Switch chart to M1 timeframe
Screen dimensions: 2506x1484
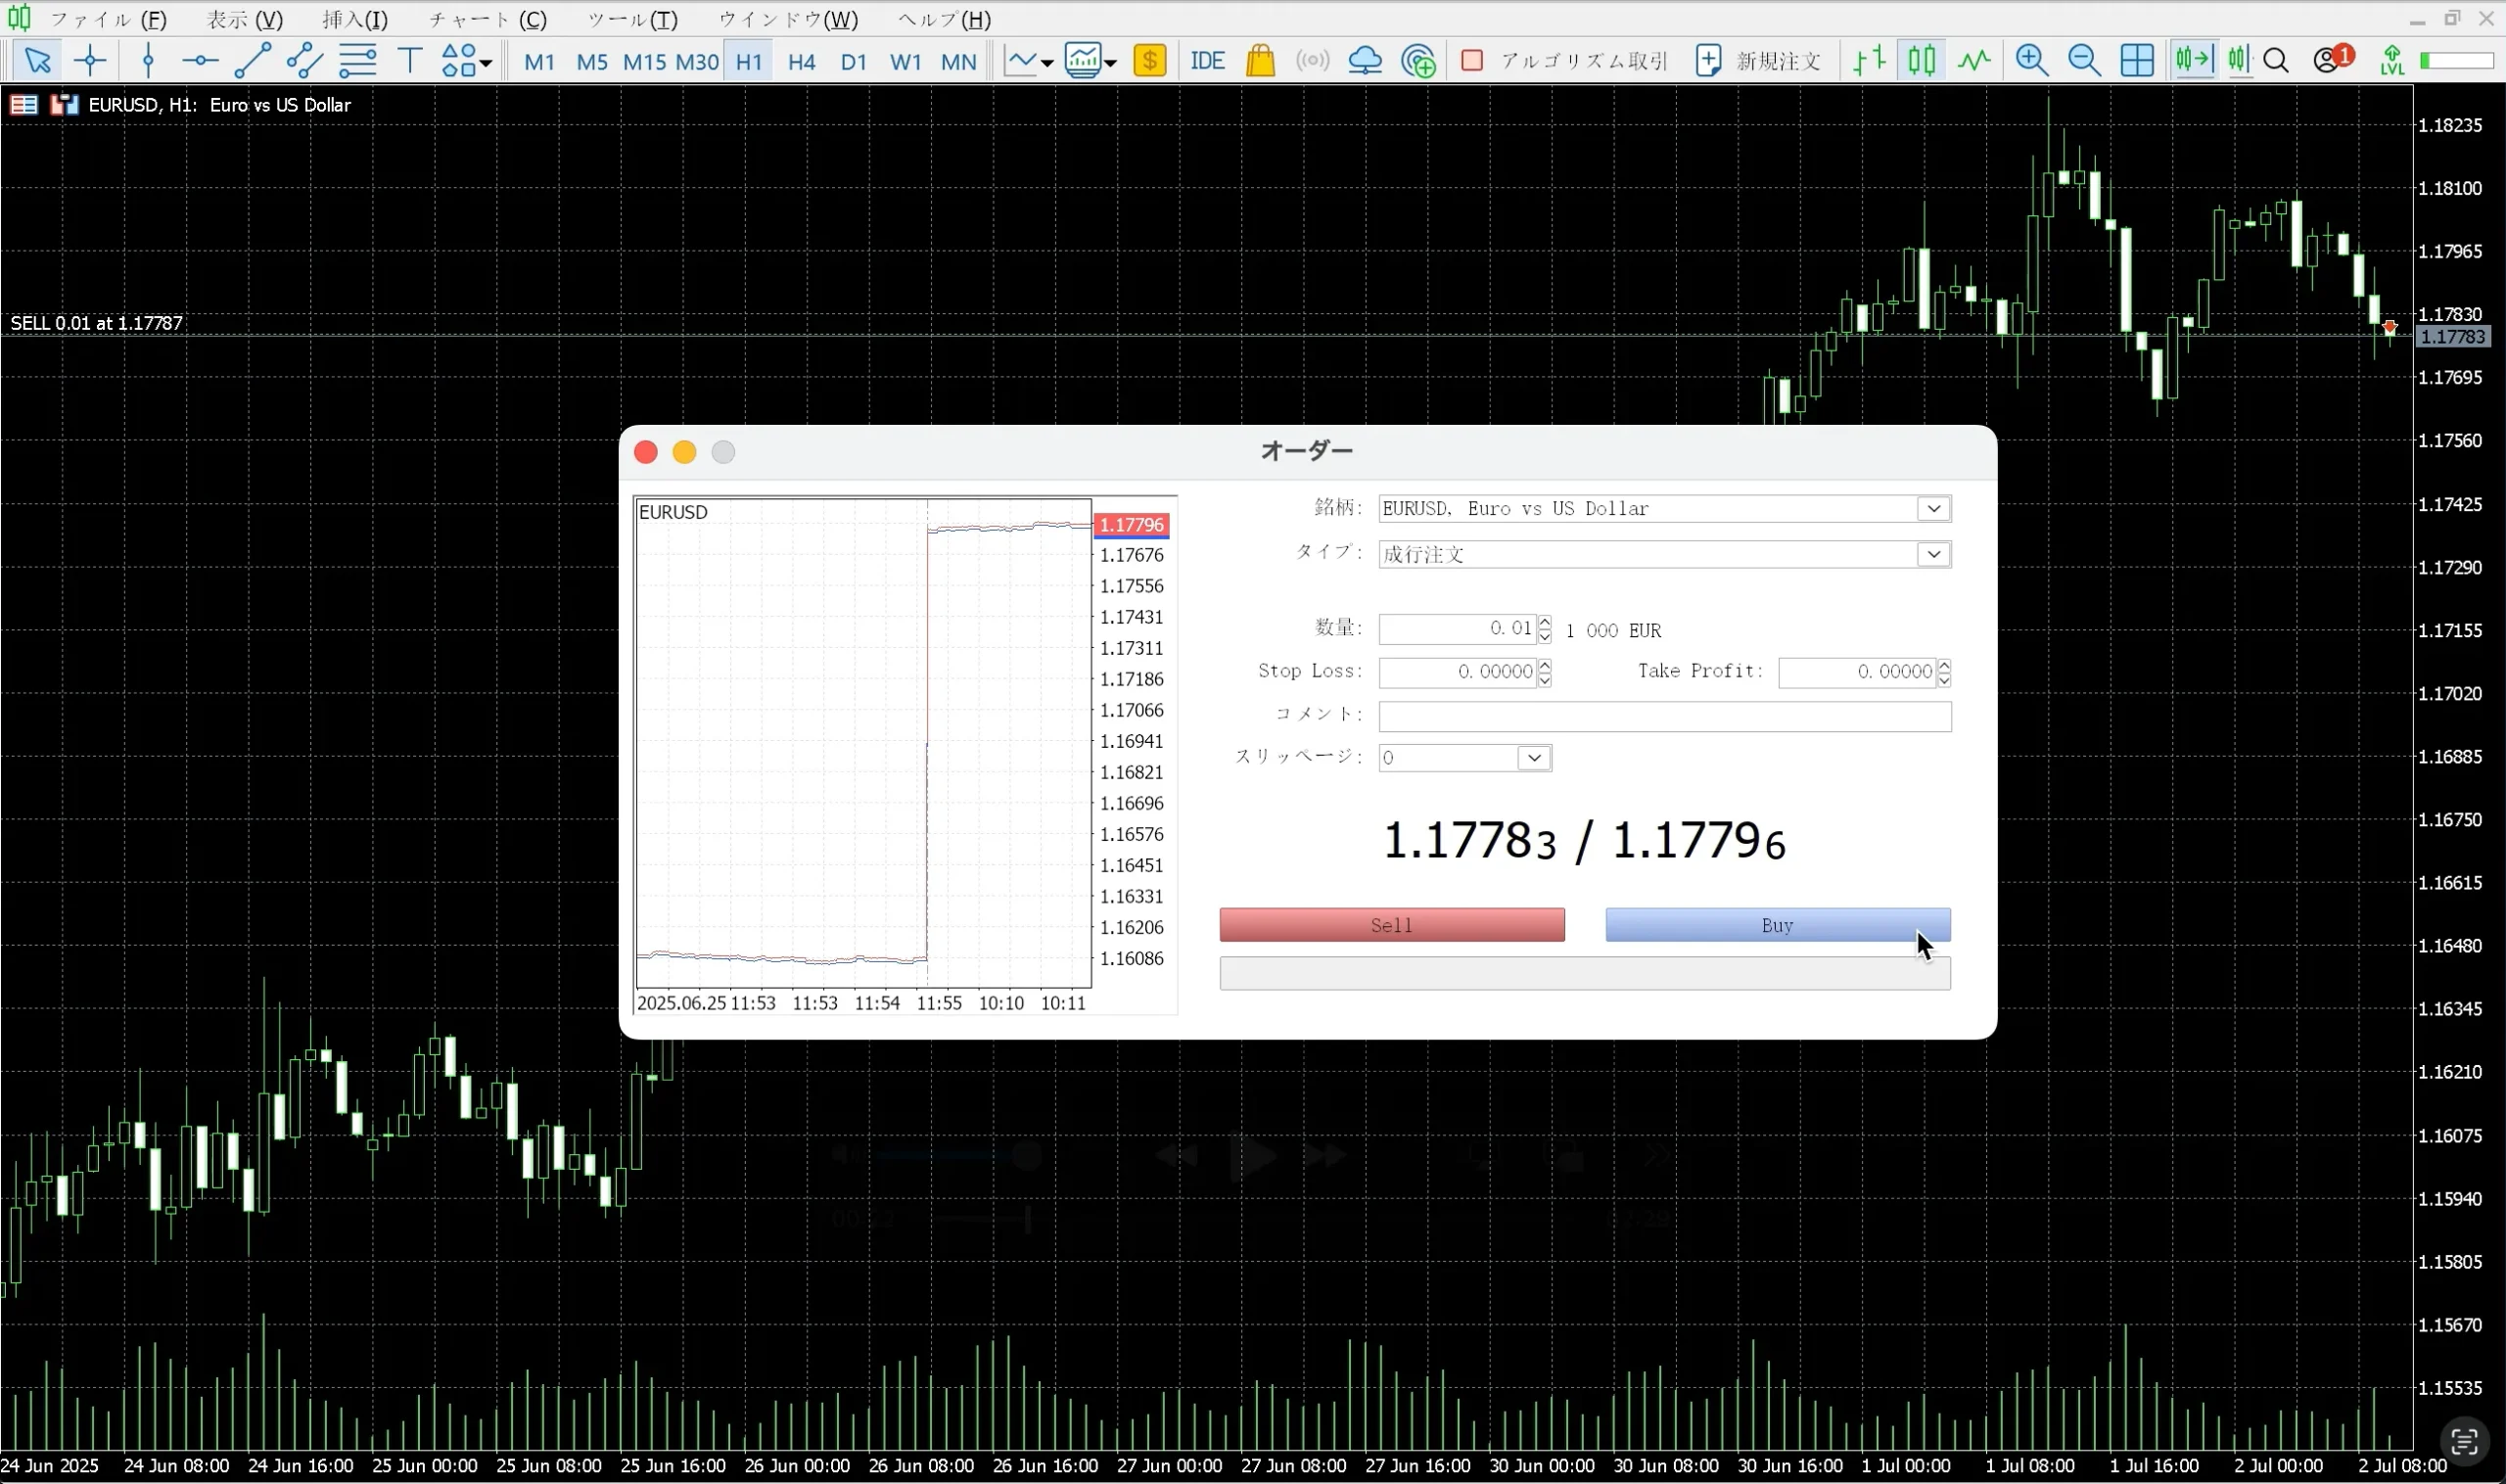click(539, 62)
